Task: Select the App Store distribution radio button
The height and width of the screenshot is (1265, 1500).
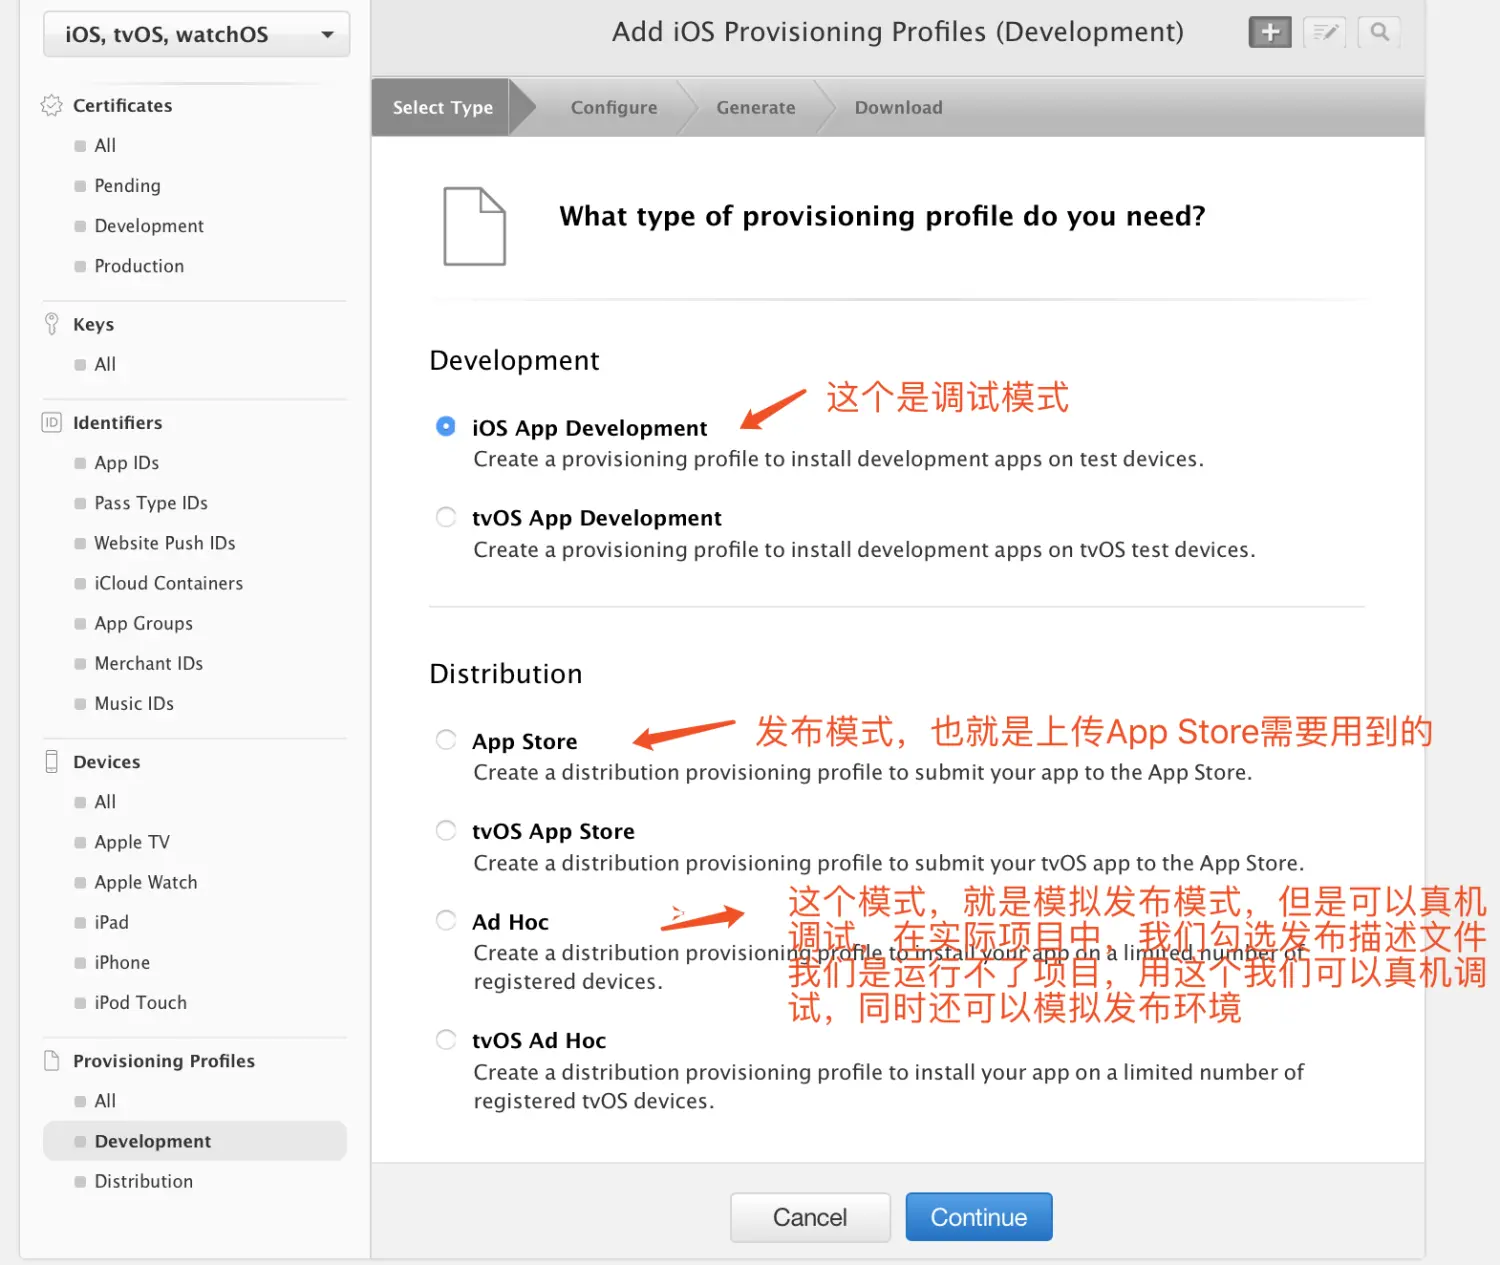Action: click(446, 740)
